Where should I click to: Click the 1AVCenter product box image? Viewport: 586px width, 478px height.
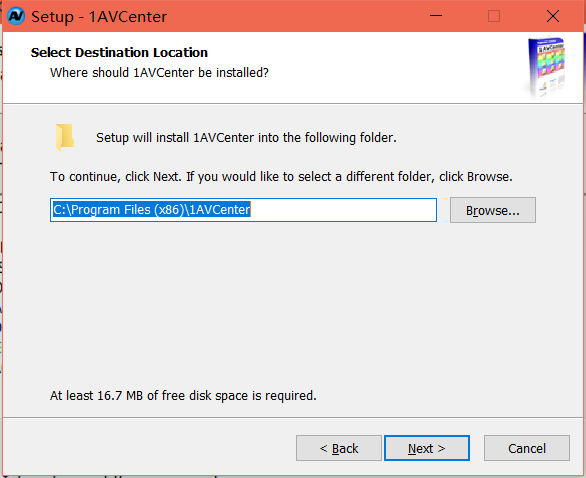(546, 67)
